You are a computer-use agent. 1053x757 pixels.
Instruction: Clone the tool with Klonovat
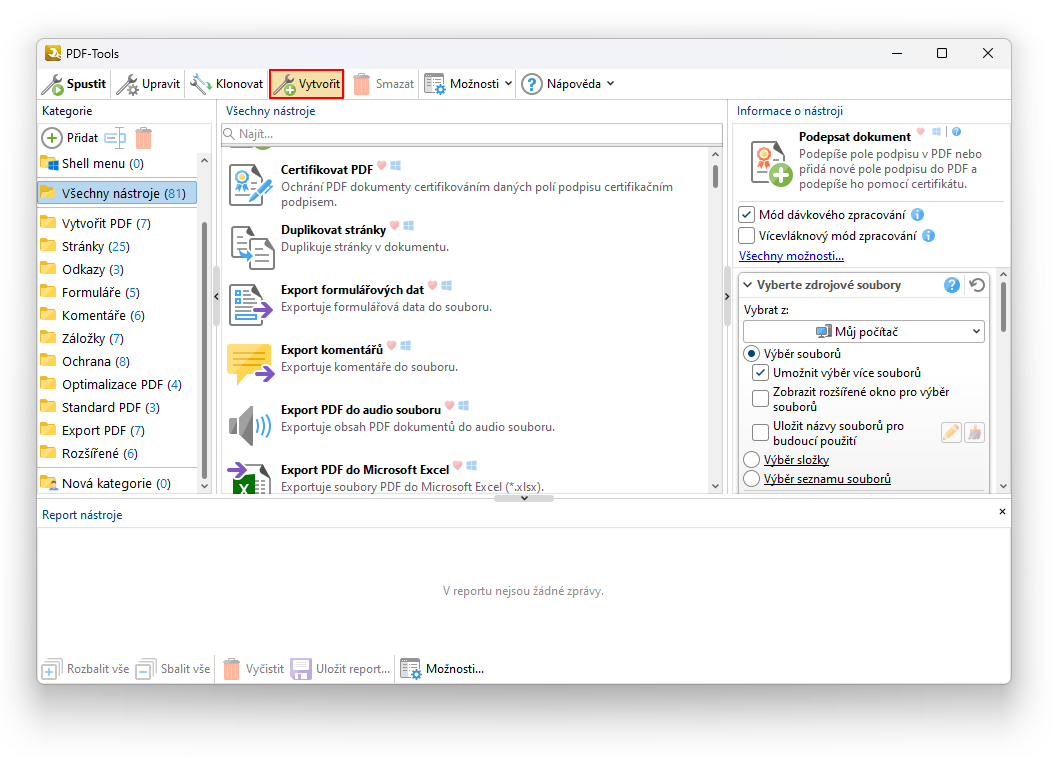pyautogui.click(x=227, y=84)
